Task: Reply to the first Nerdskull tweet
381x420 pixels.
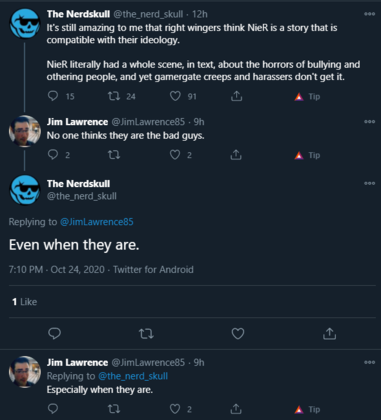Action: coord(53,96)
